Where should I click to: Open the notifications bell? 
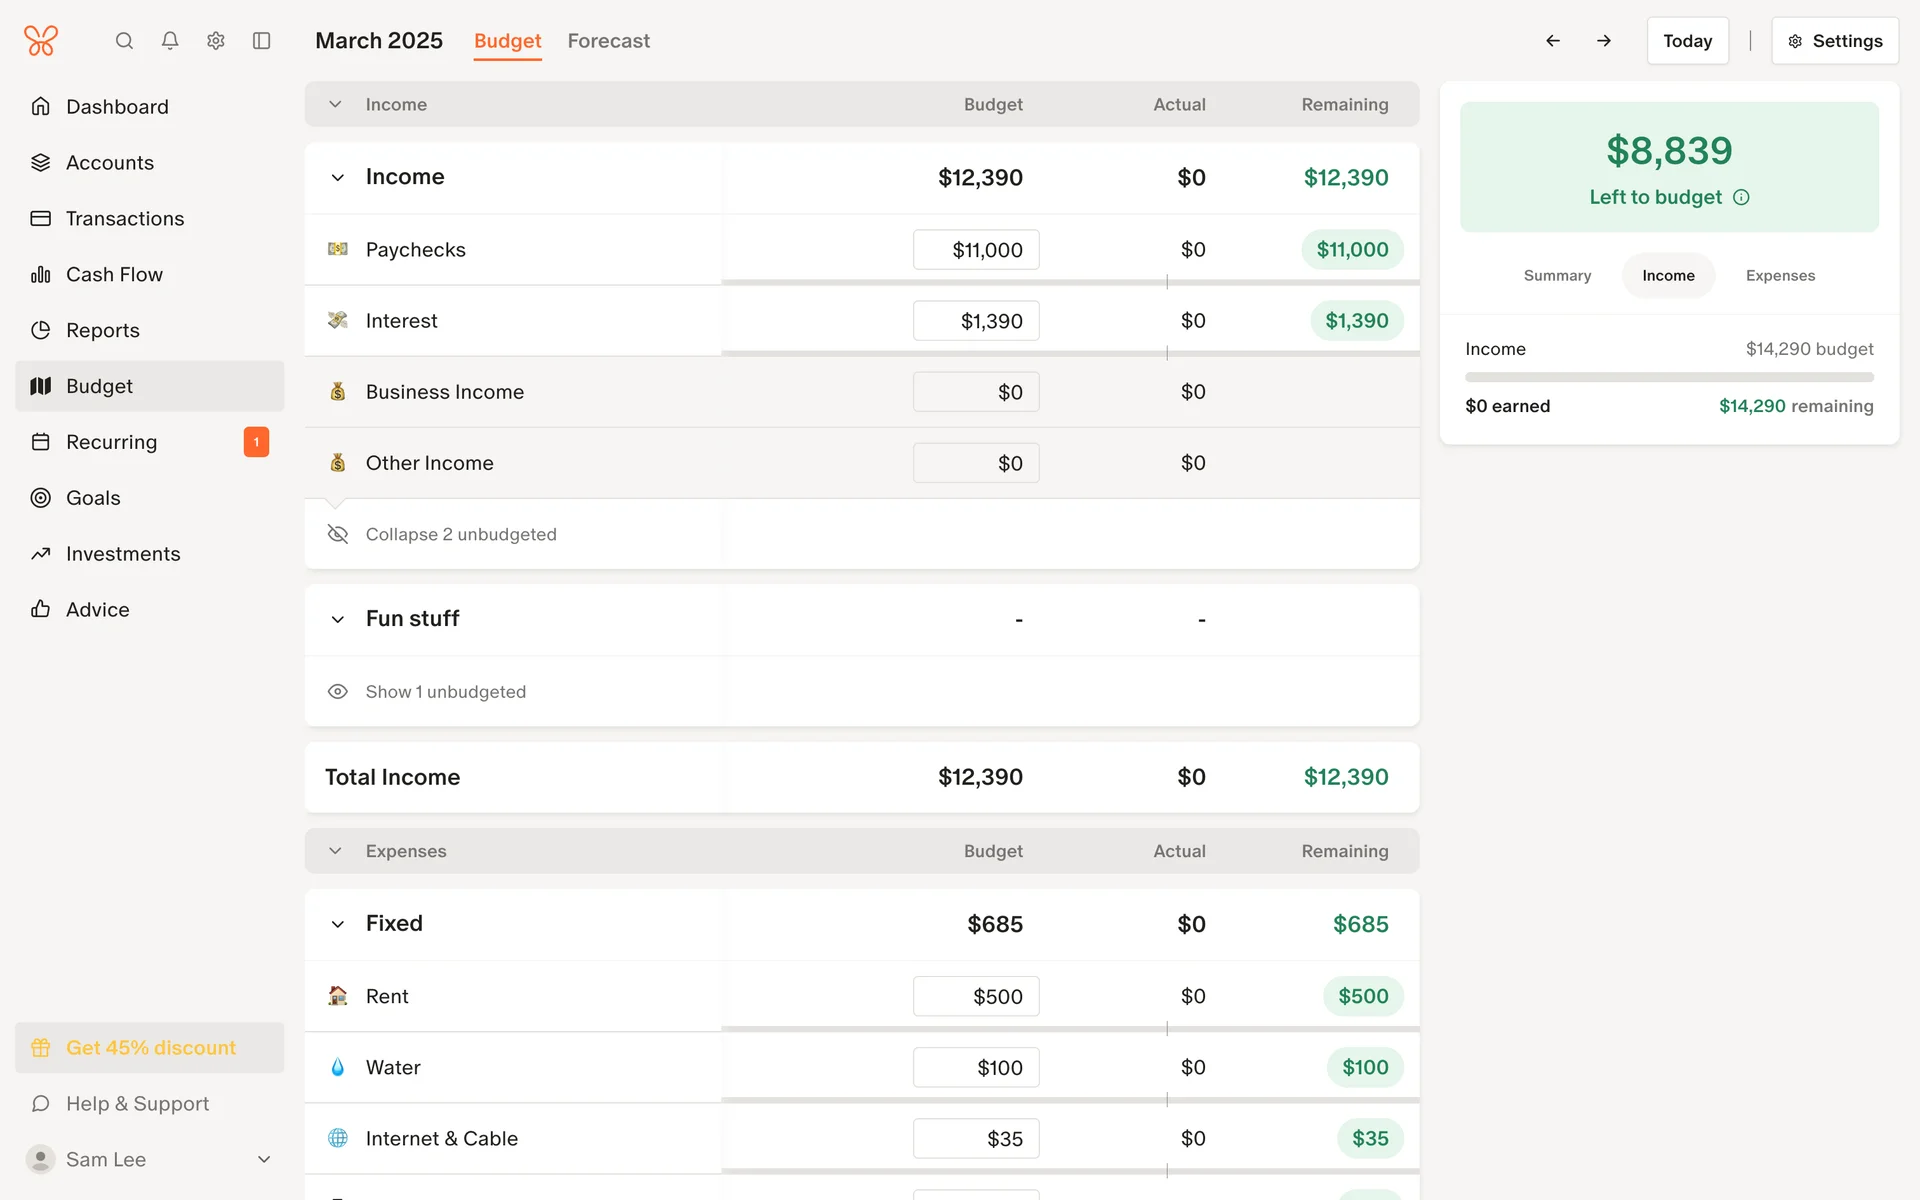pos(170,41)
